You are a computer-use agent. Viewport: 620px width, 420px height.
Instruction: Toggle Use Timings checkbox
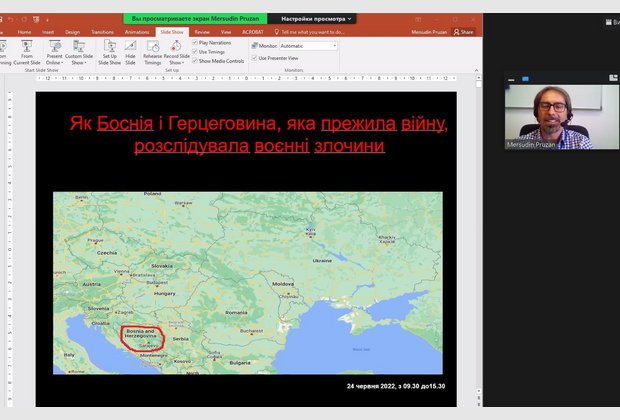(x=195, y=52)
